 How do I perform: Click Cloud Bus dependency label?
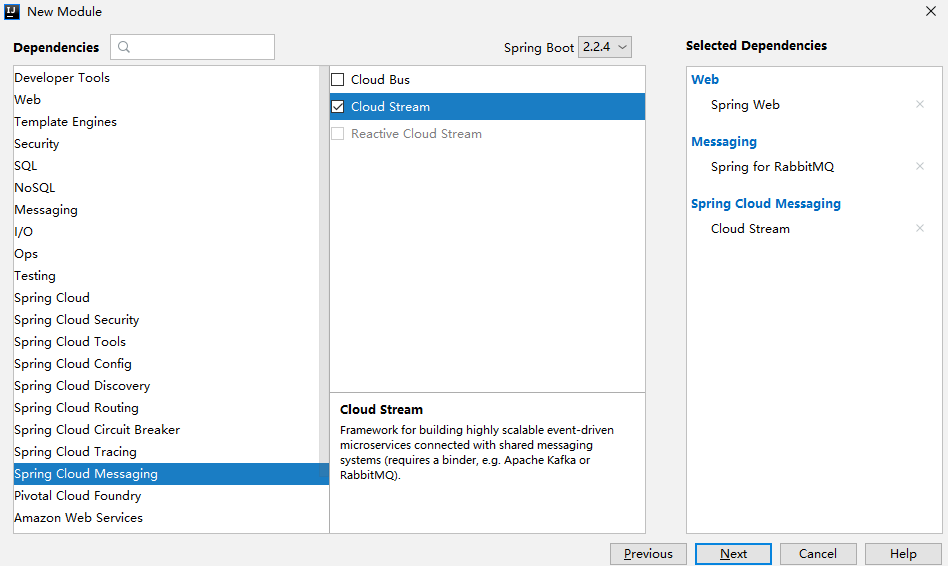(380, 80)
